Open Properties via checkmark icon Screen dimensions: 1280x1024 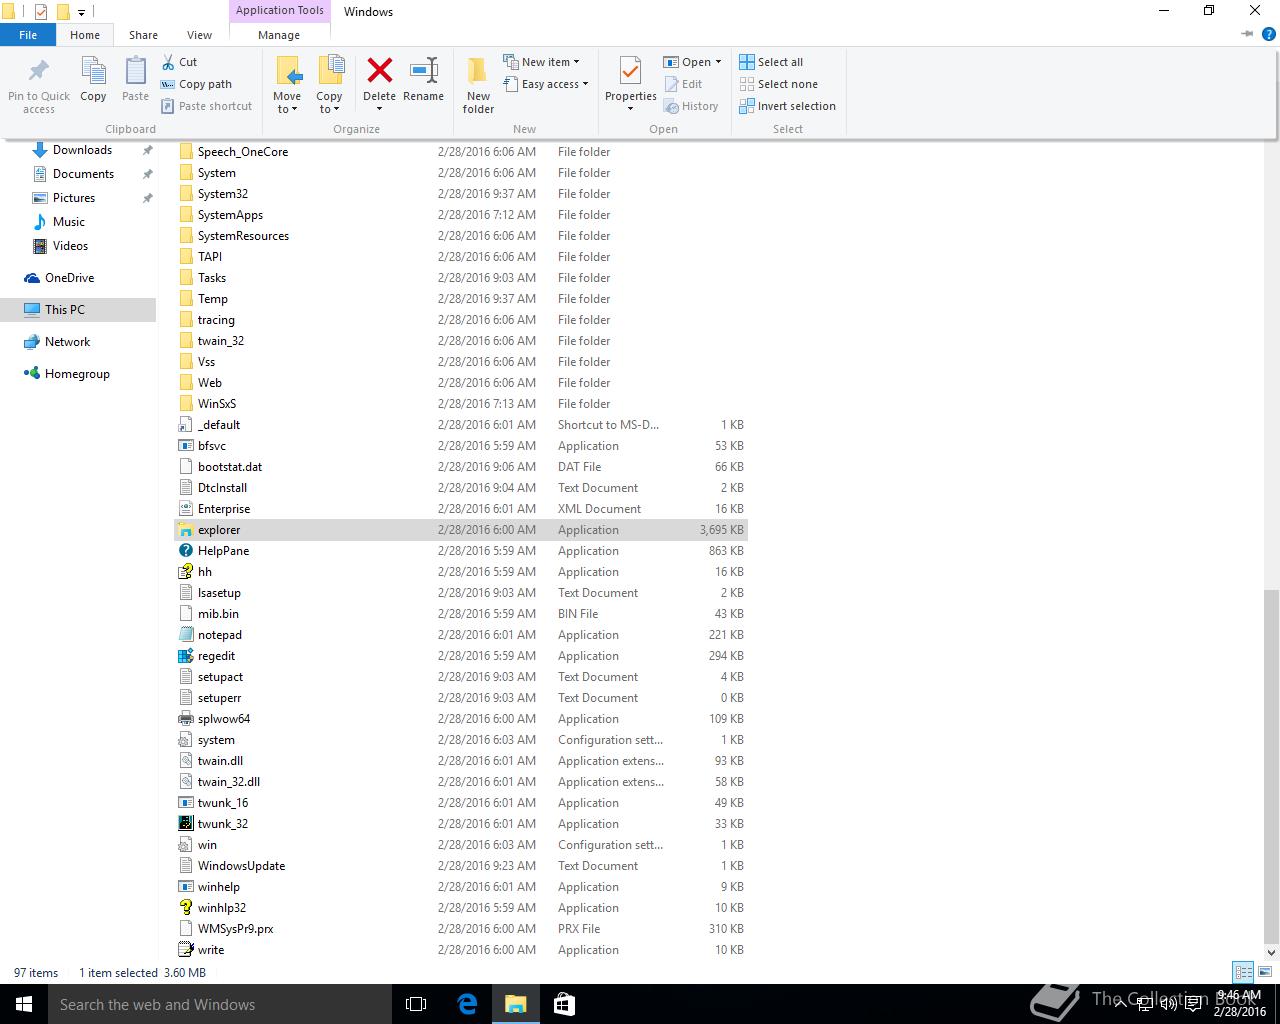631,71
